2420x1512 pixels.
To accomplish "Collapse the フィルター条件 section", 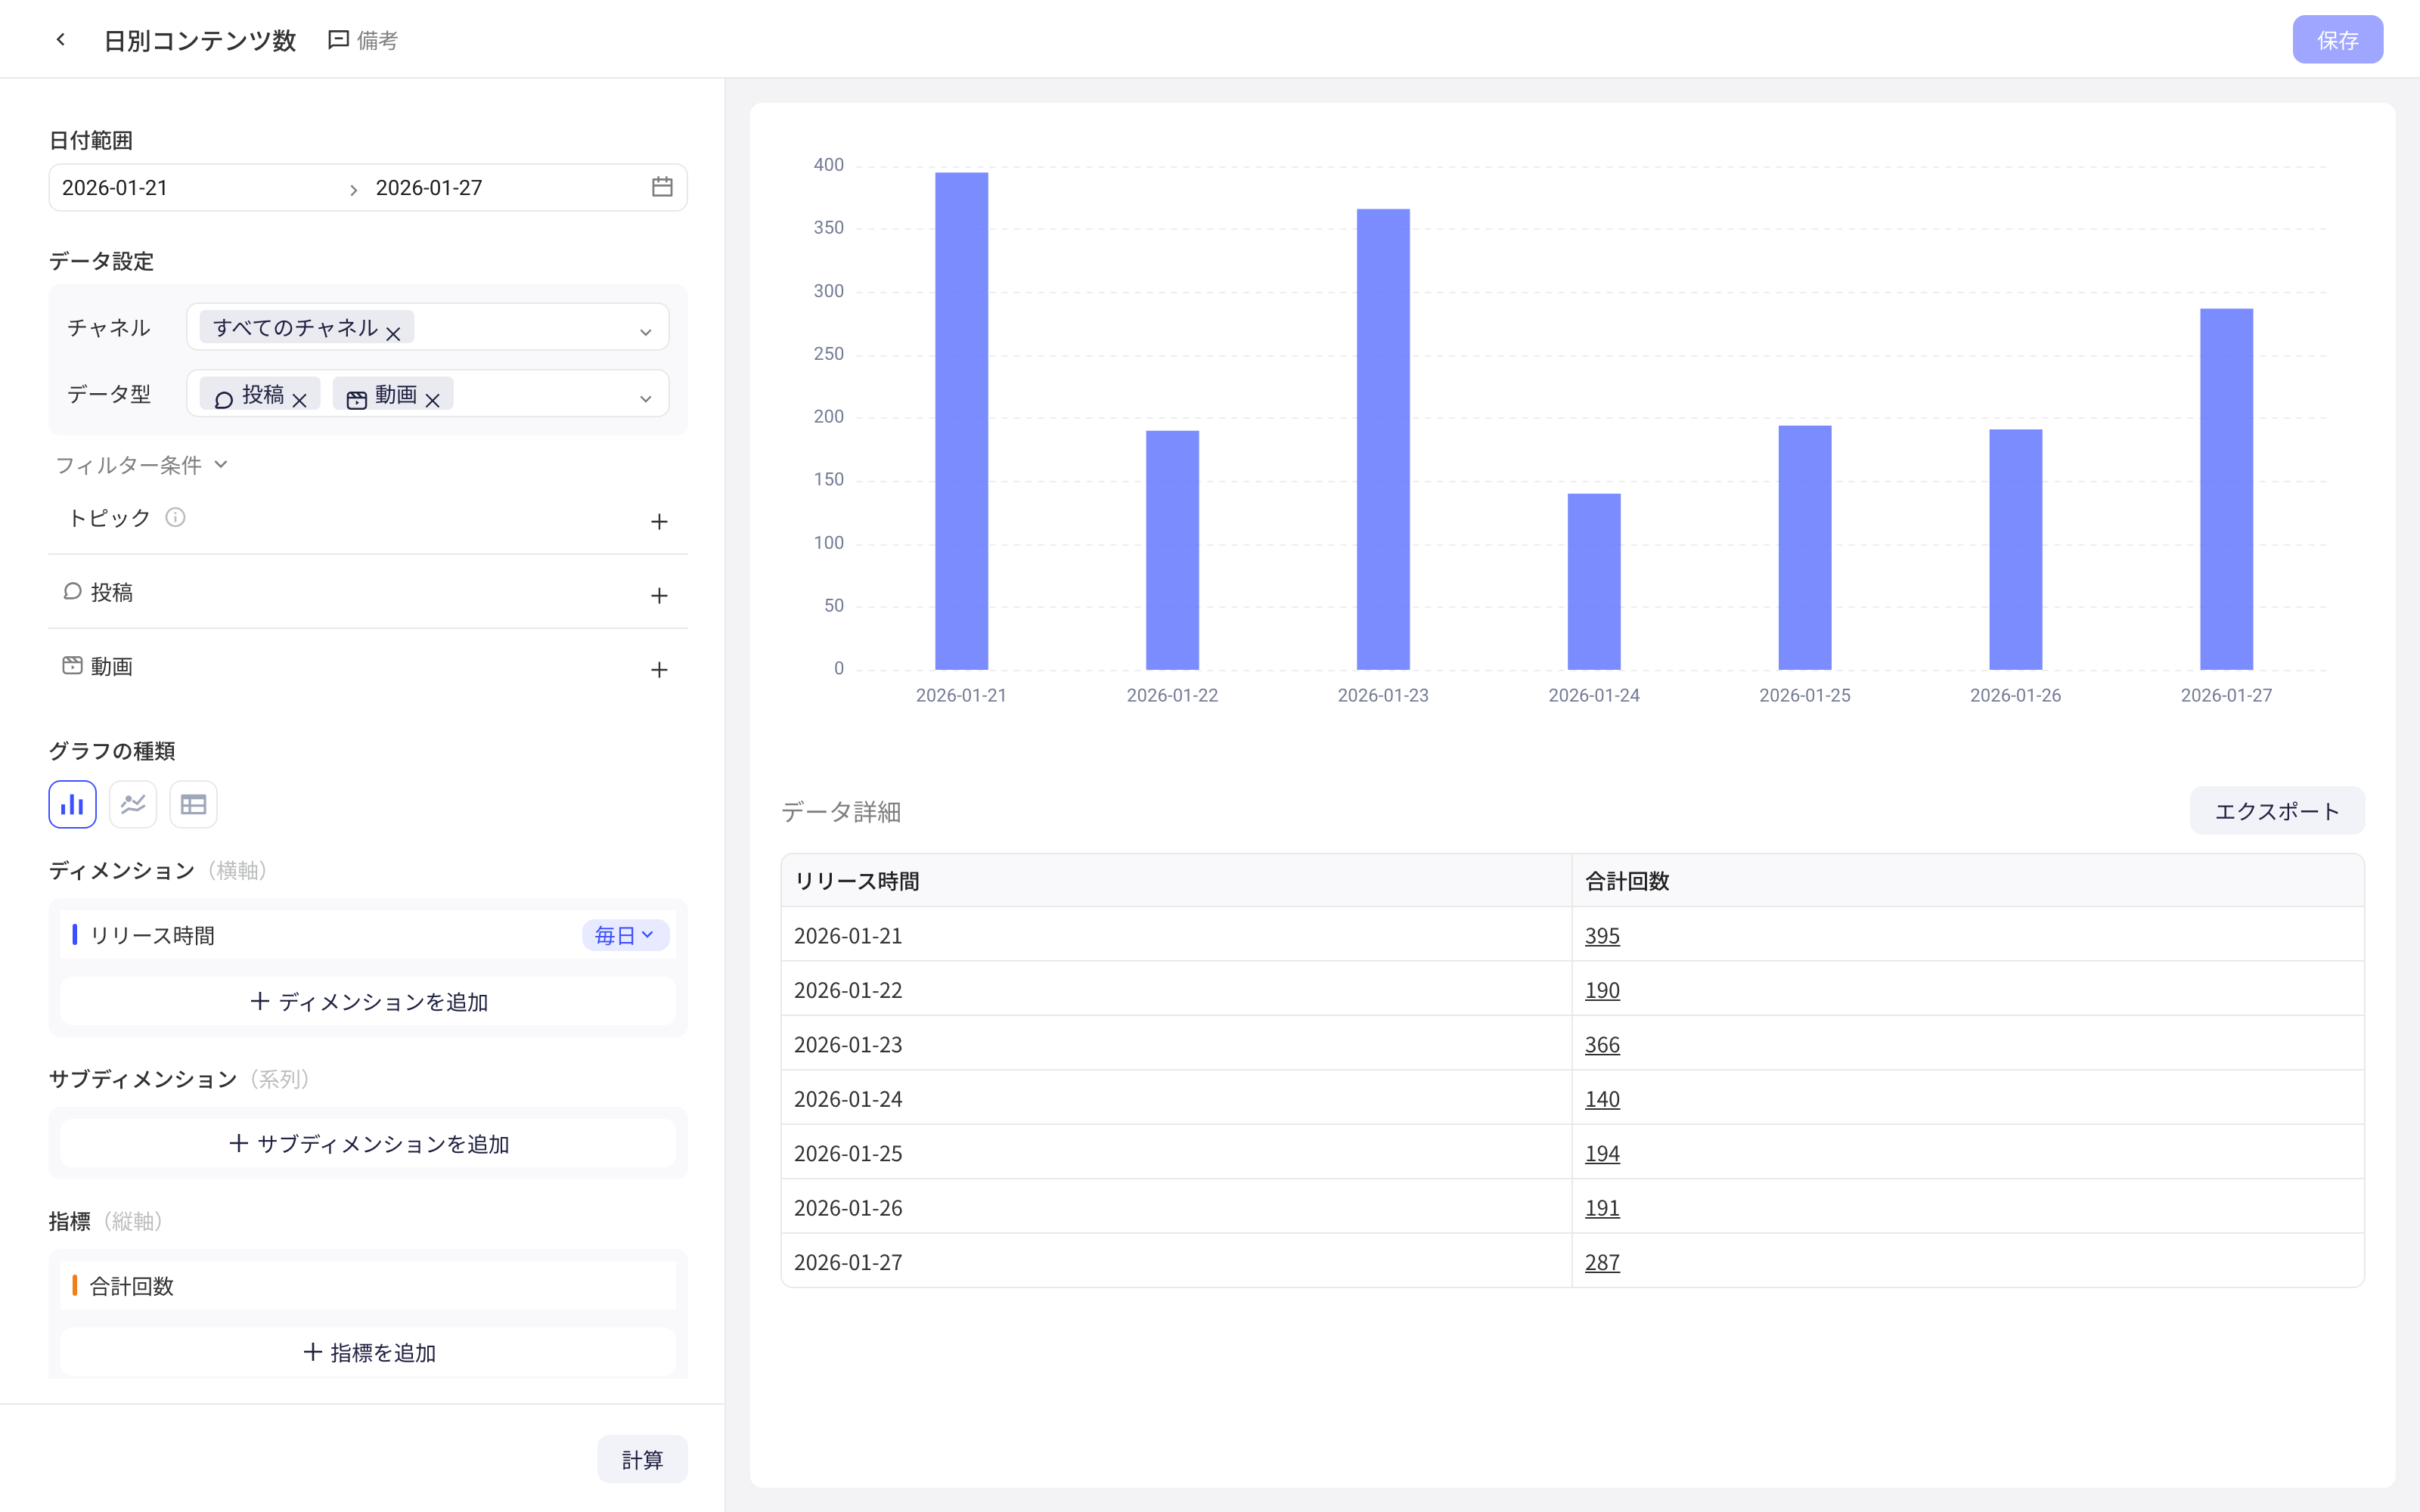I will coord(142,465).
